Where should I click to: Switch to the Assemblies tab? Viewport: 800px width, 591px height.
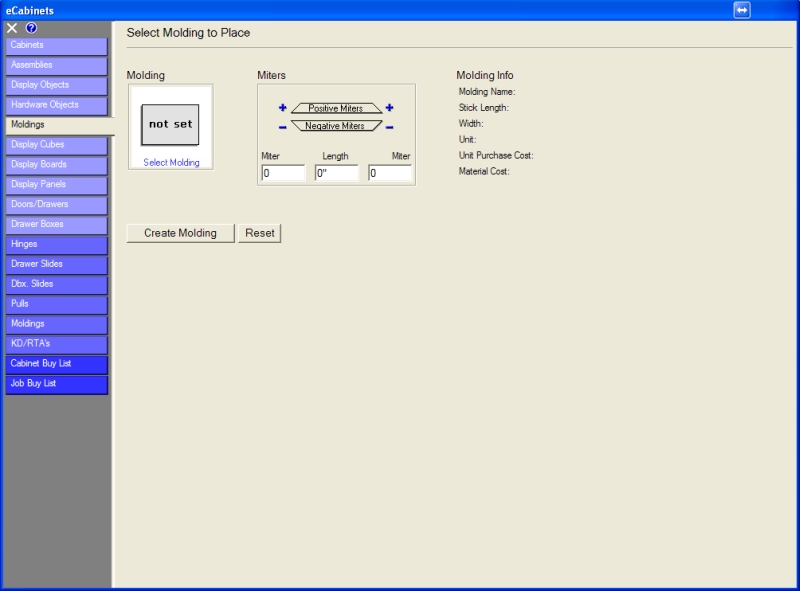pos(56,65)
